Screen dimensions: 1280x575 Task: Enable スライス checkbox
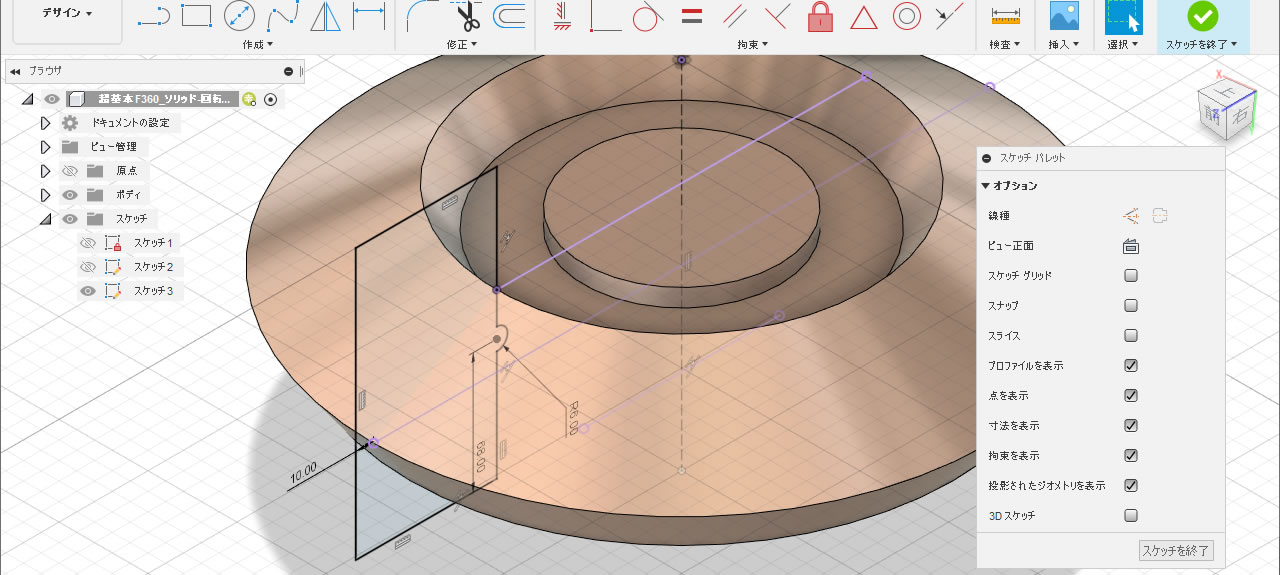pos(1131,335)
